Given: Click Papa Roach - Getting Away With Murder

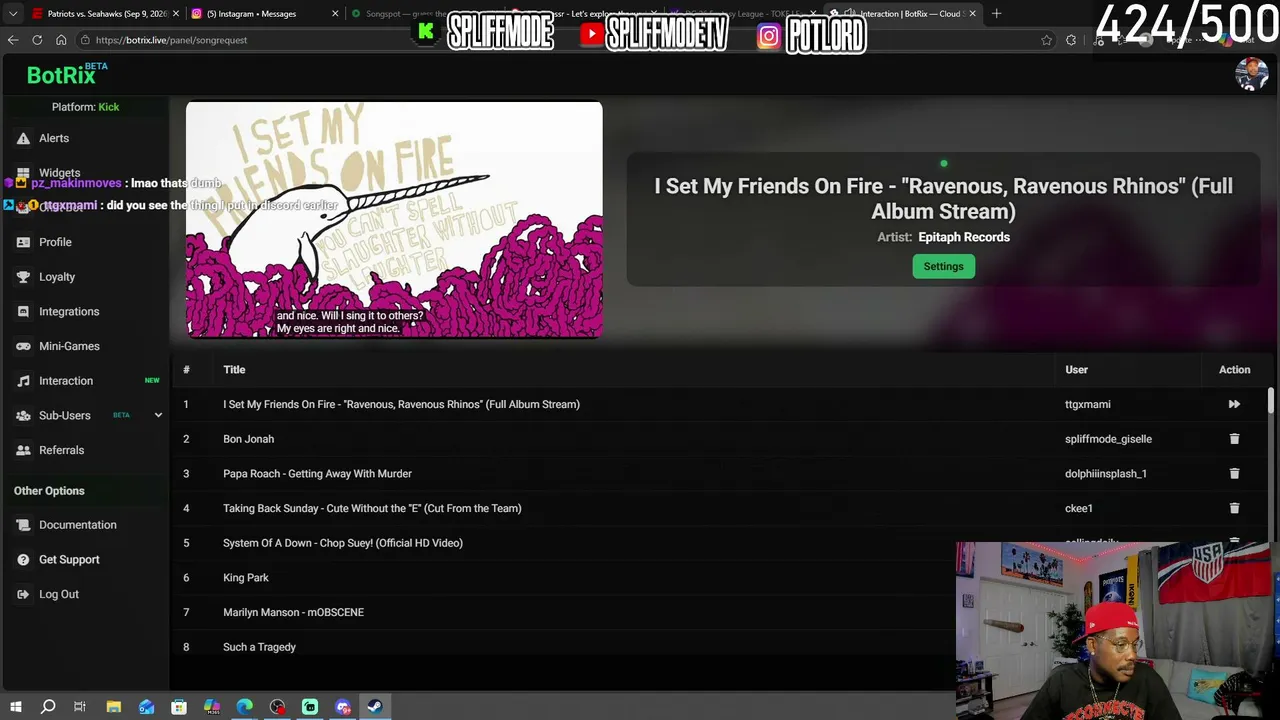Looking at the screenshot, I should (x=317, y=474).
